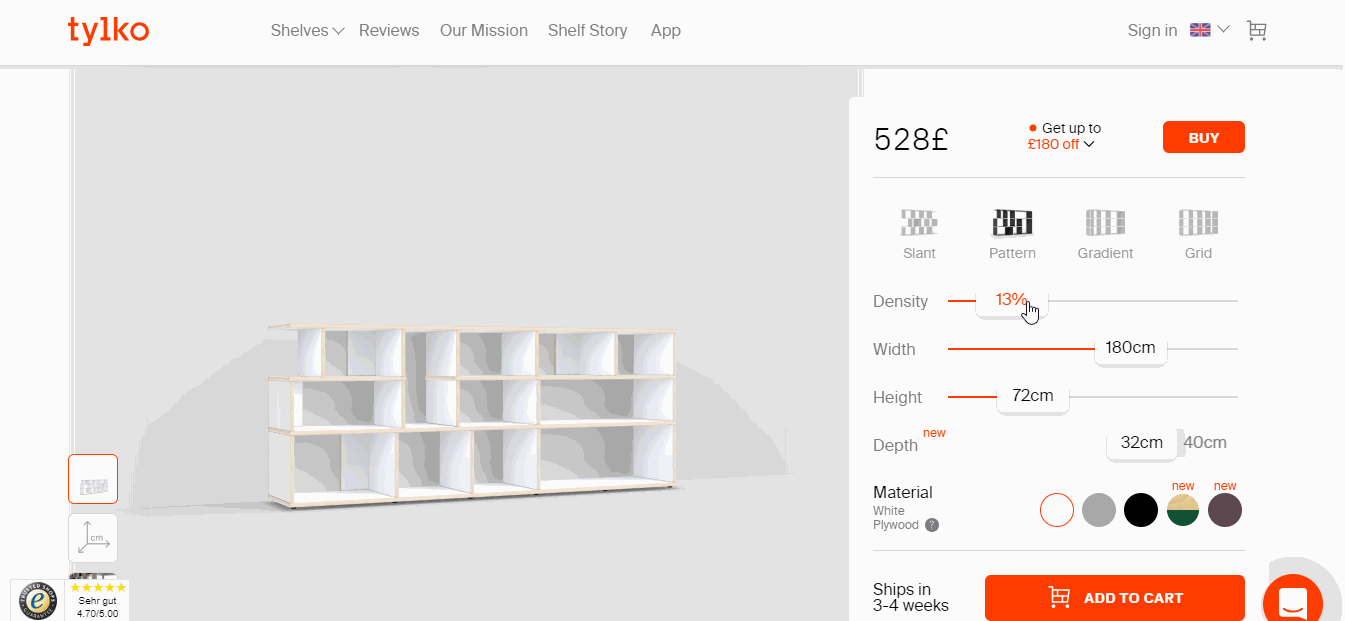Screen dimensions: 1345x621
Task: Open the shopping cart icon
Action: 1257,31
